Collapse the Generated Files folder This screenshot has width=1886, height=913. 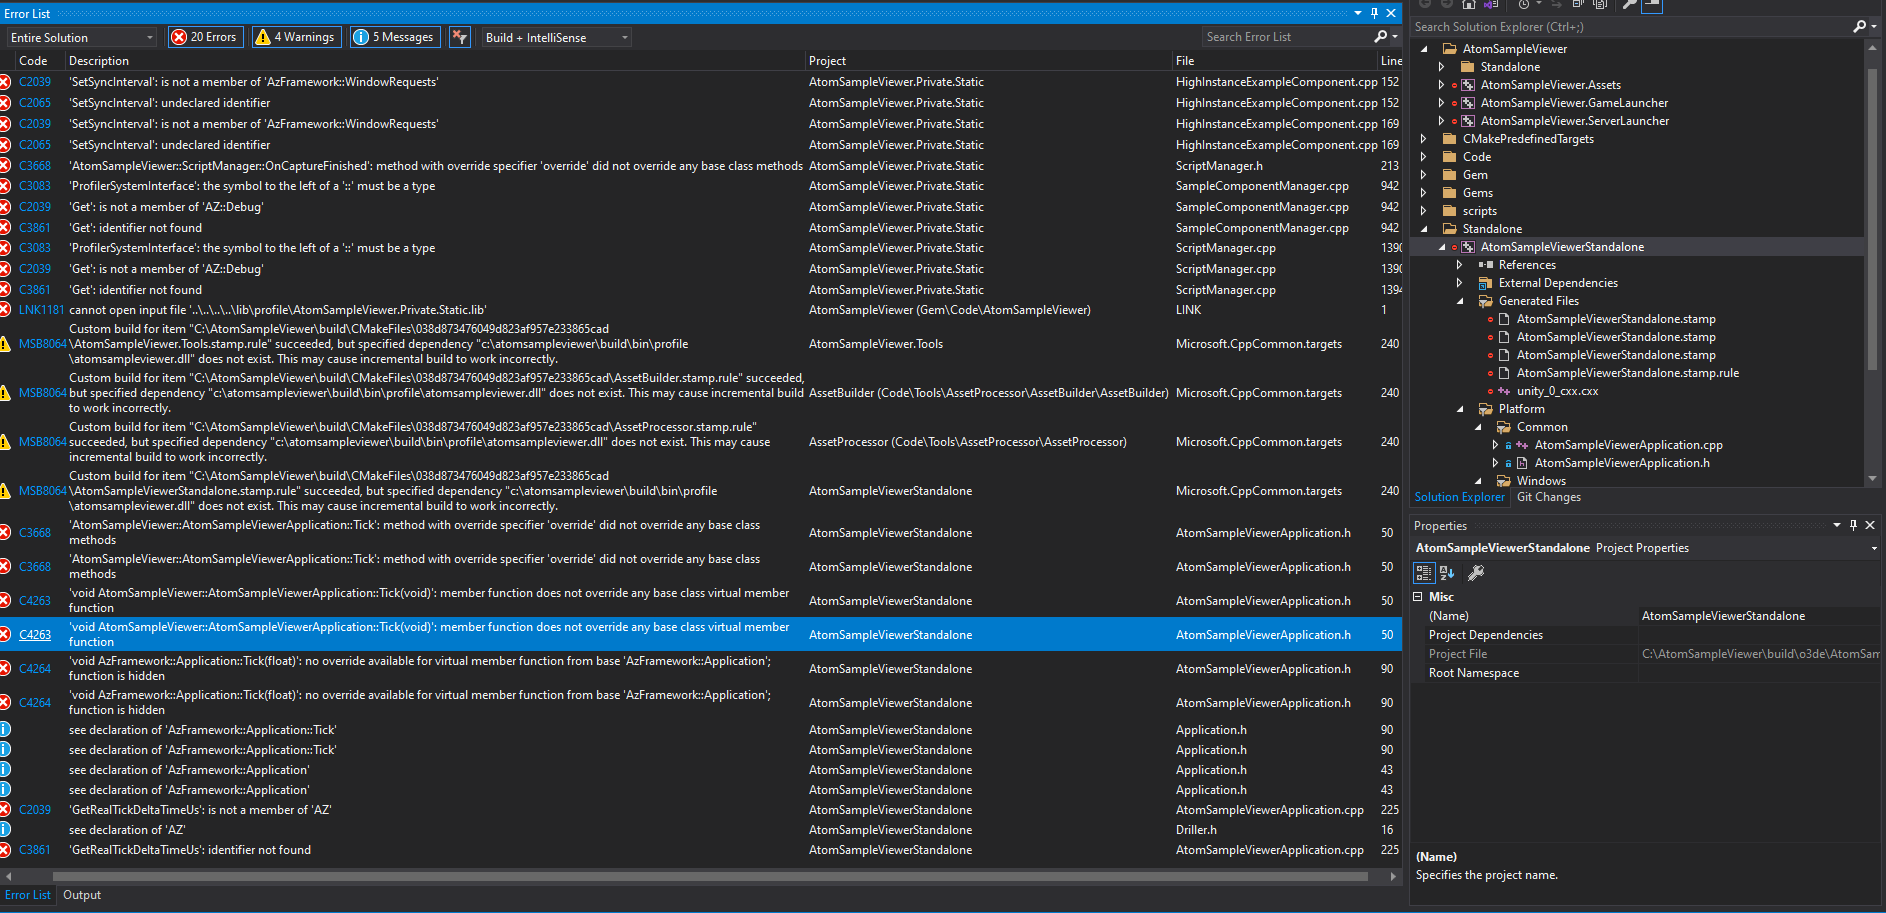click(1459, 300)
